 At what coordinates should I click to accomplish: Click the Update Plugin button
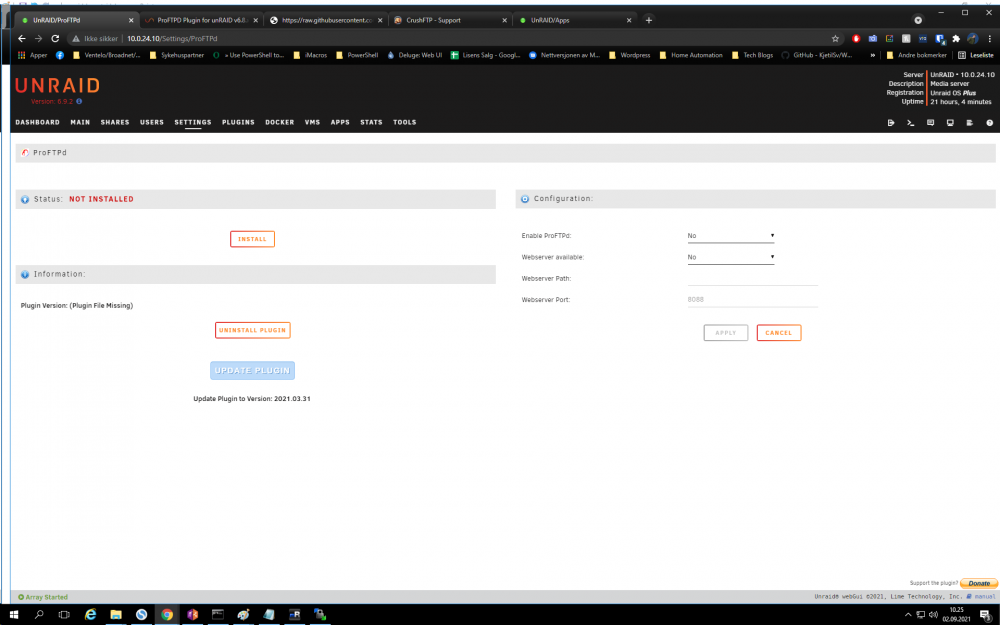pyautogui.click(x=253, y=371)
